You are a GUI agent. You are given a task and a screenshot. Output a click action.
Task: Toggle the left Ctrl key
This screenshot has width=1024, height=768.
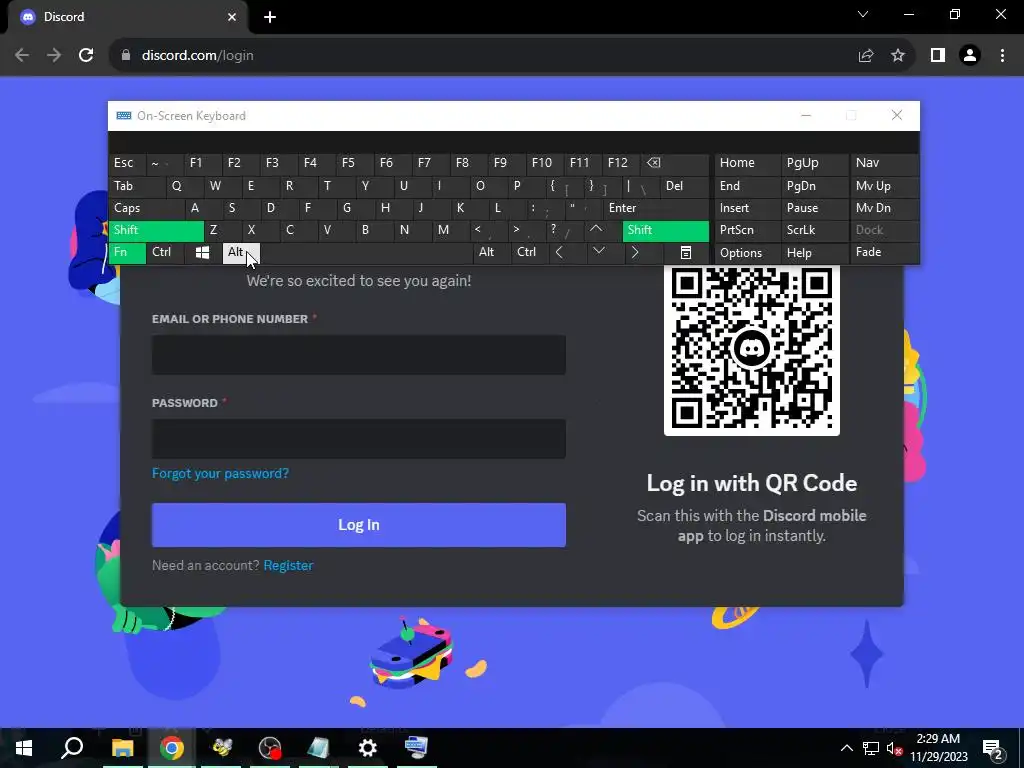[x=166, y=253]
